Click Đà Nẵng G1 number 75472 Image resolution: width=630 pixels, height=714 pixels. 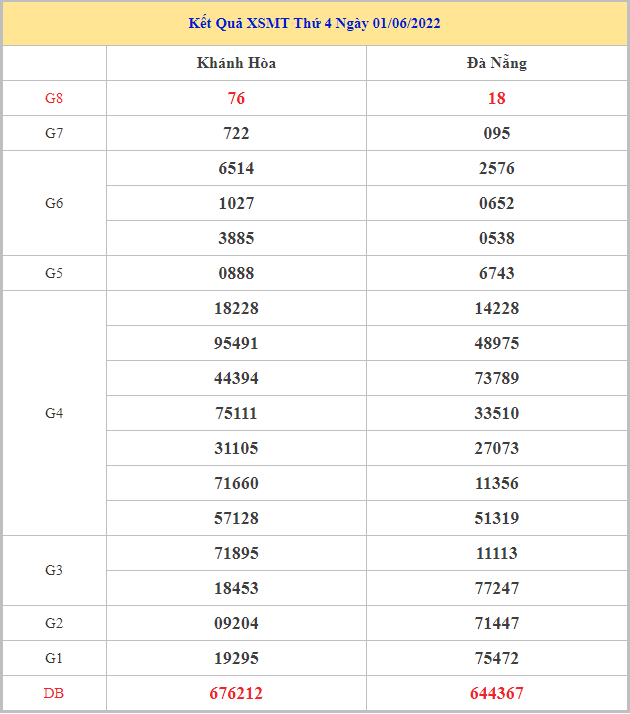click(497, 658)
